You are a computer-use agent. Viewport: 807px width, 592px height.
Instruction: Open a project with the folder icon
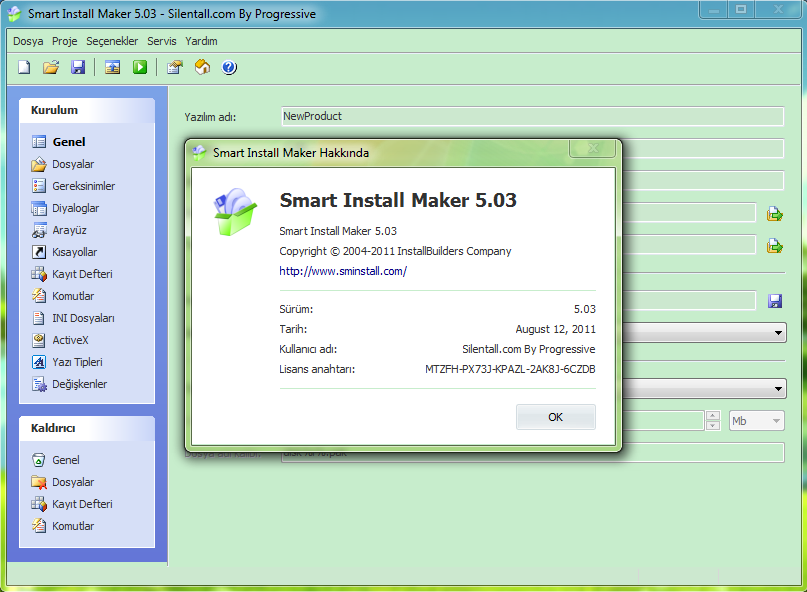click(x=51, y=67)
